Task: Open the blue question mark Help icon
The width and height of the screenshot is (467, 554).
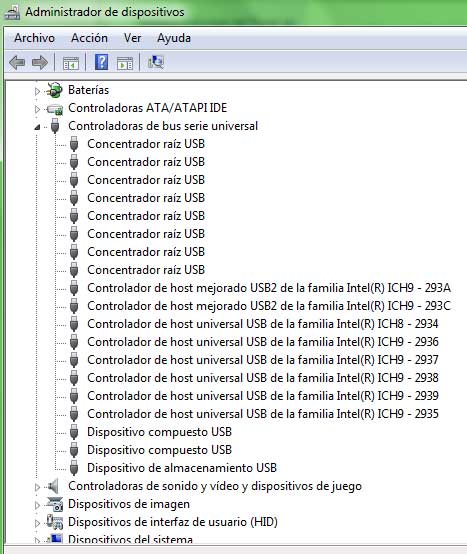Action: pos(101,62)
